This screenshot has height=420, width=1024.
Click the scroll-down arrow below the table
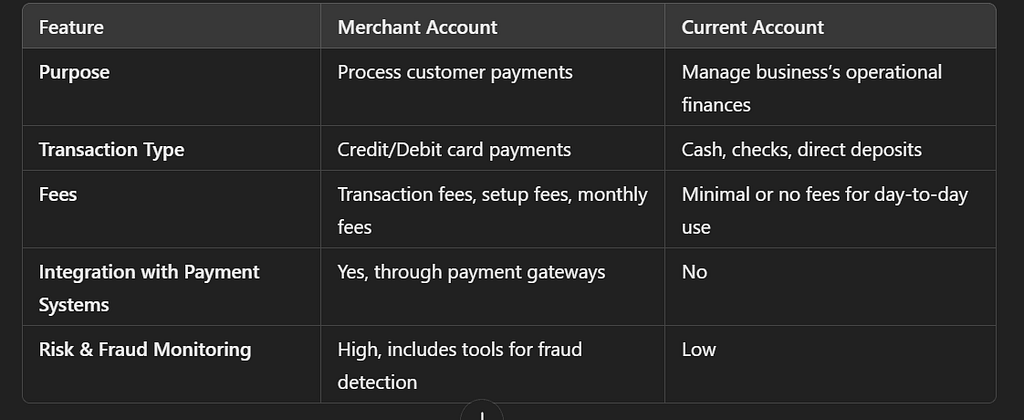pos(483,411)
